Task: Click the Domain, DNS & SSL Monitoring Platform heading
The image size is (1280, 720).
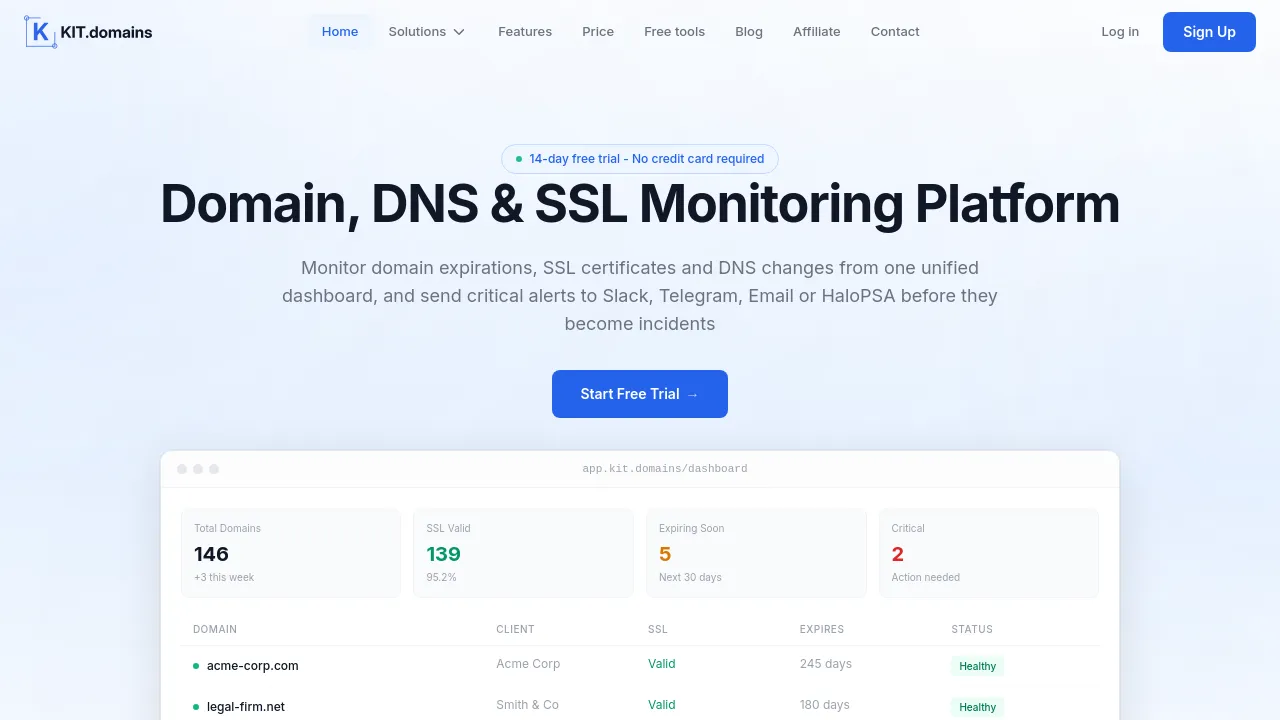Action: tap(640, 204)
